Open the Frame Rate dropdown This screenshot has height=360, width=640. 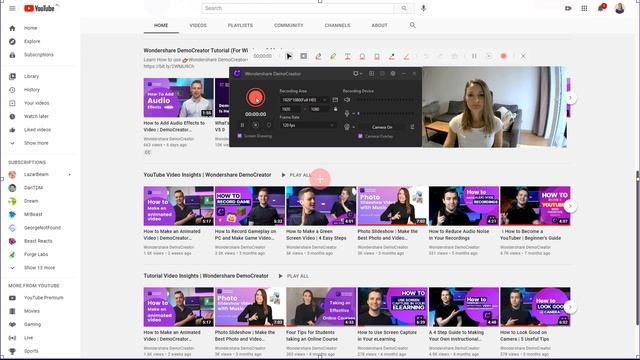tap(308, 125)
